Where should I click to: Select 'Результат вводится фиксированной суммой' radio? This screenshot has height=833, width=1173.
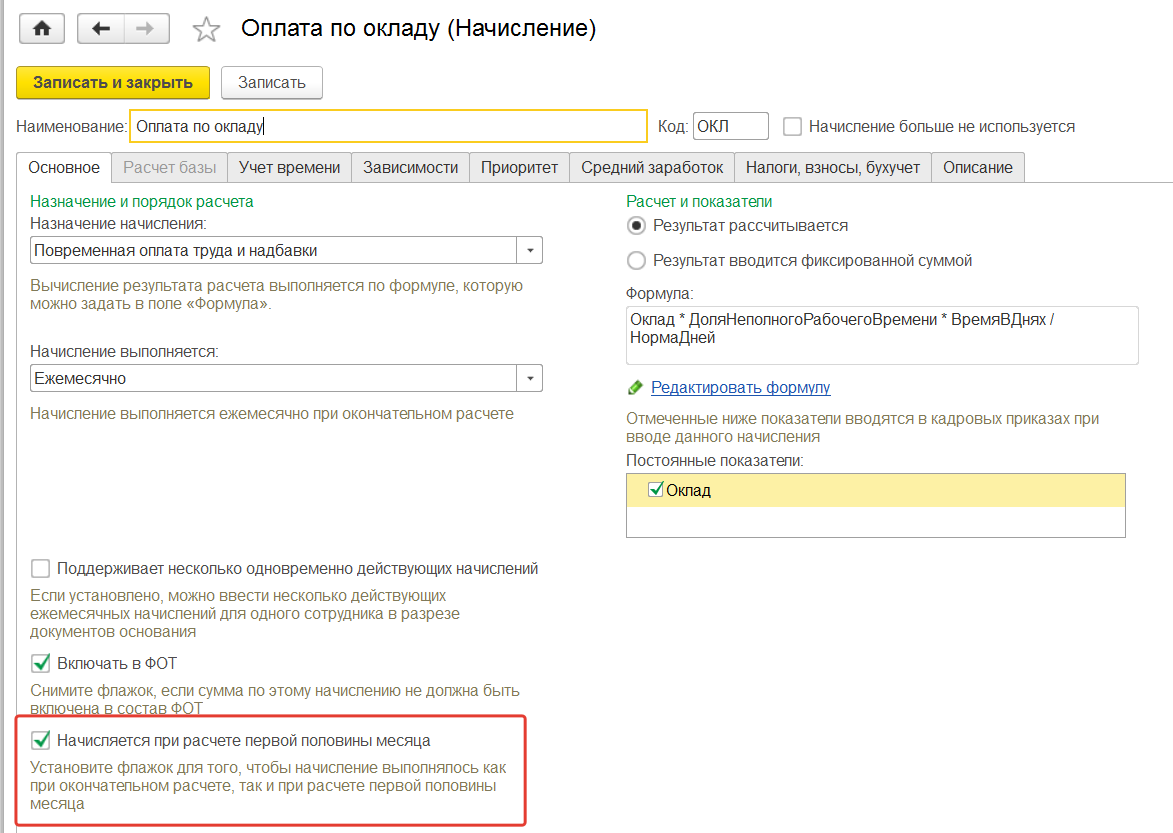pyautogui.click(x=636, y=260)
